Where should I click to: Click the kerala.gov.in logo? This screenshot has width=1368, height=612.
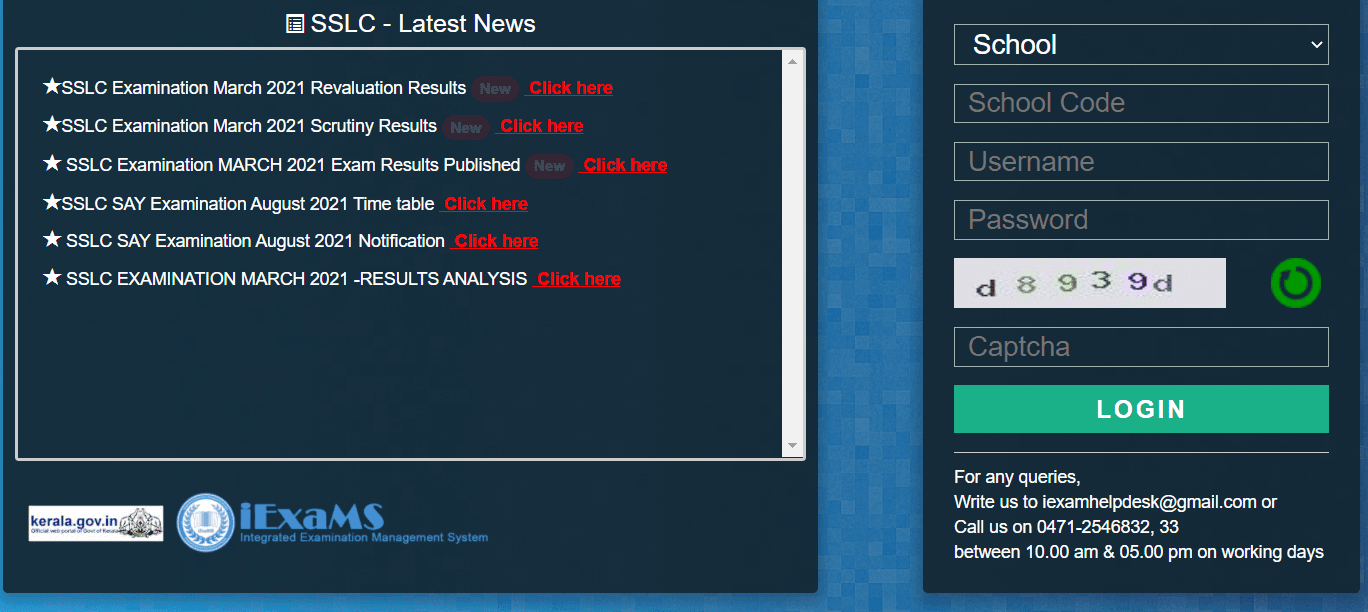96,523
